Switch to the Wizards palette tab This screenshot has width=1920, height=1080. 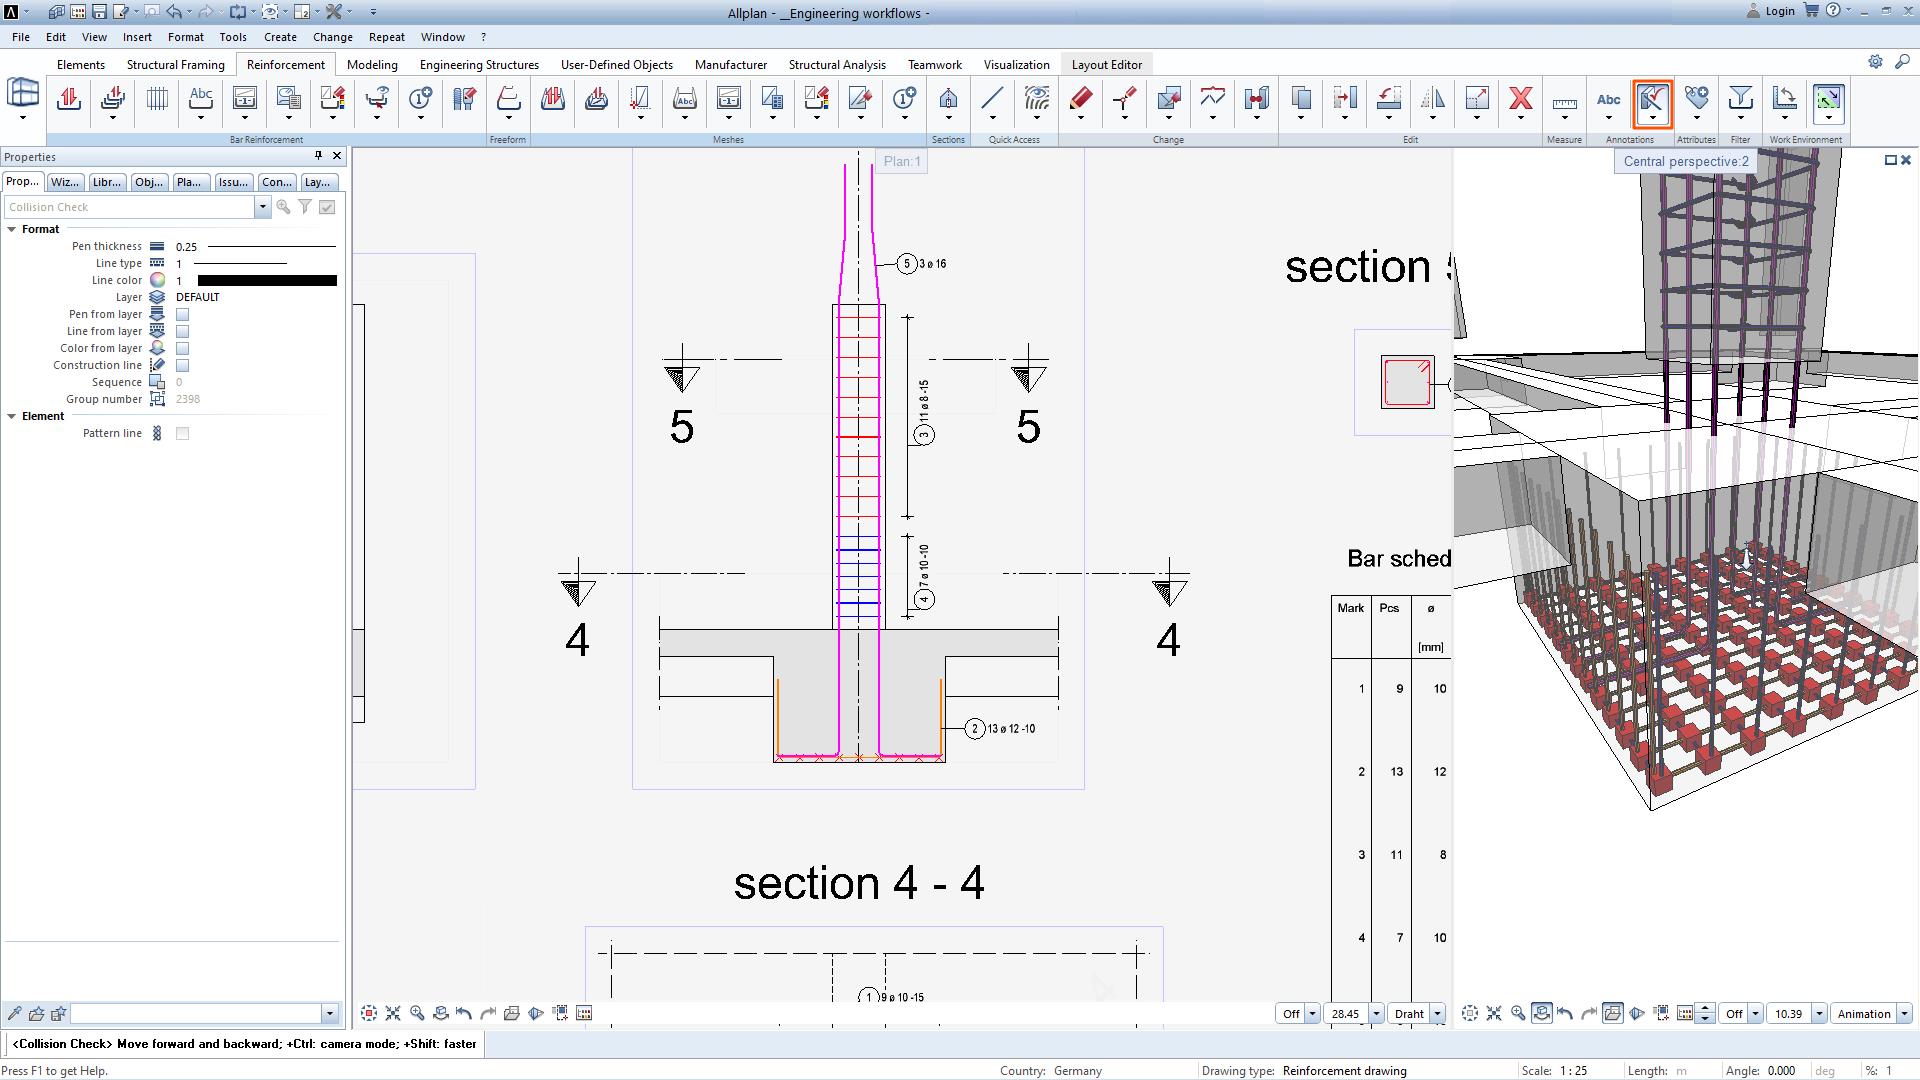(64, 182)
